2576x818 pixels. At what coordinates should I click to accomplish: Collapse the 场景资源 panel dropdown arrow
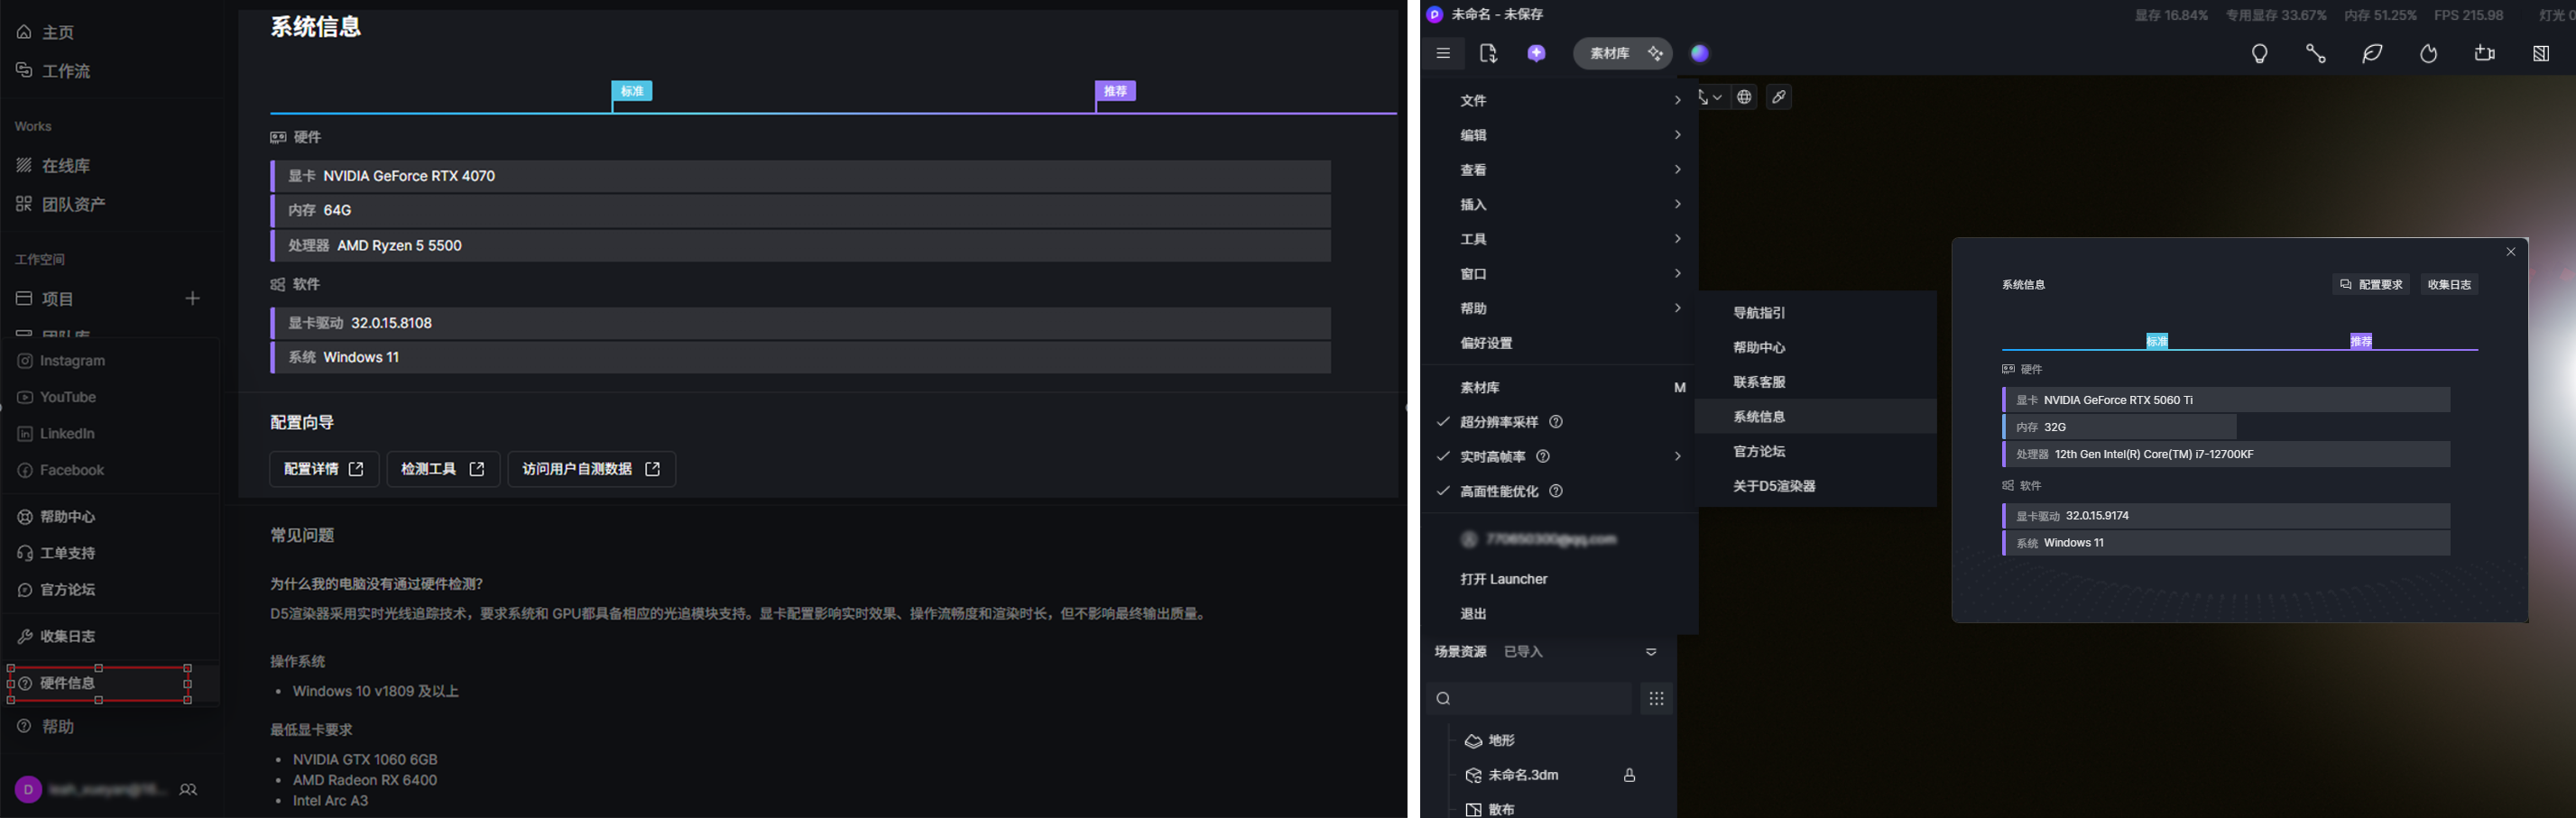point(1651,652)
